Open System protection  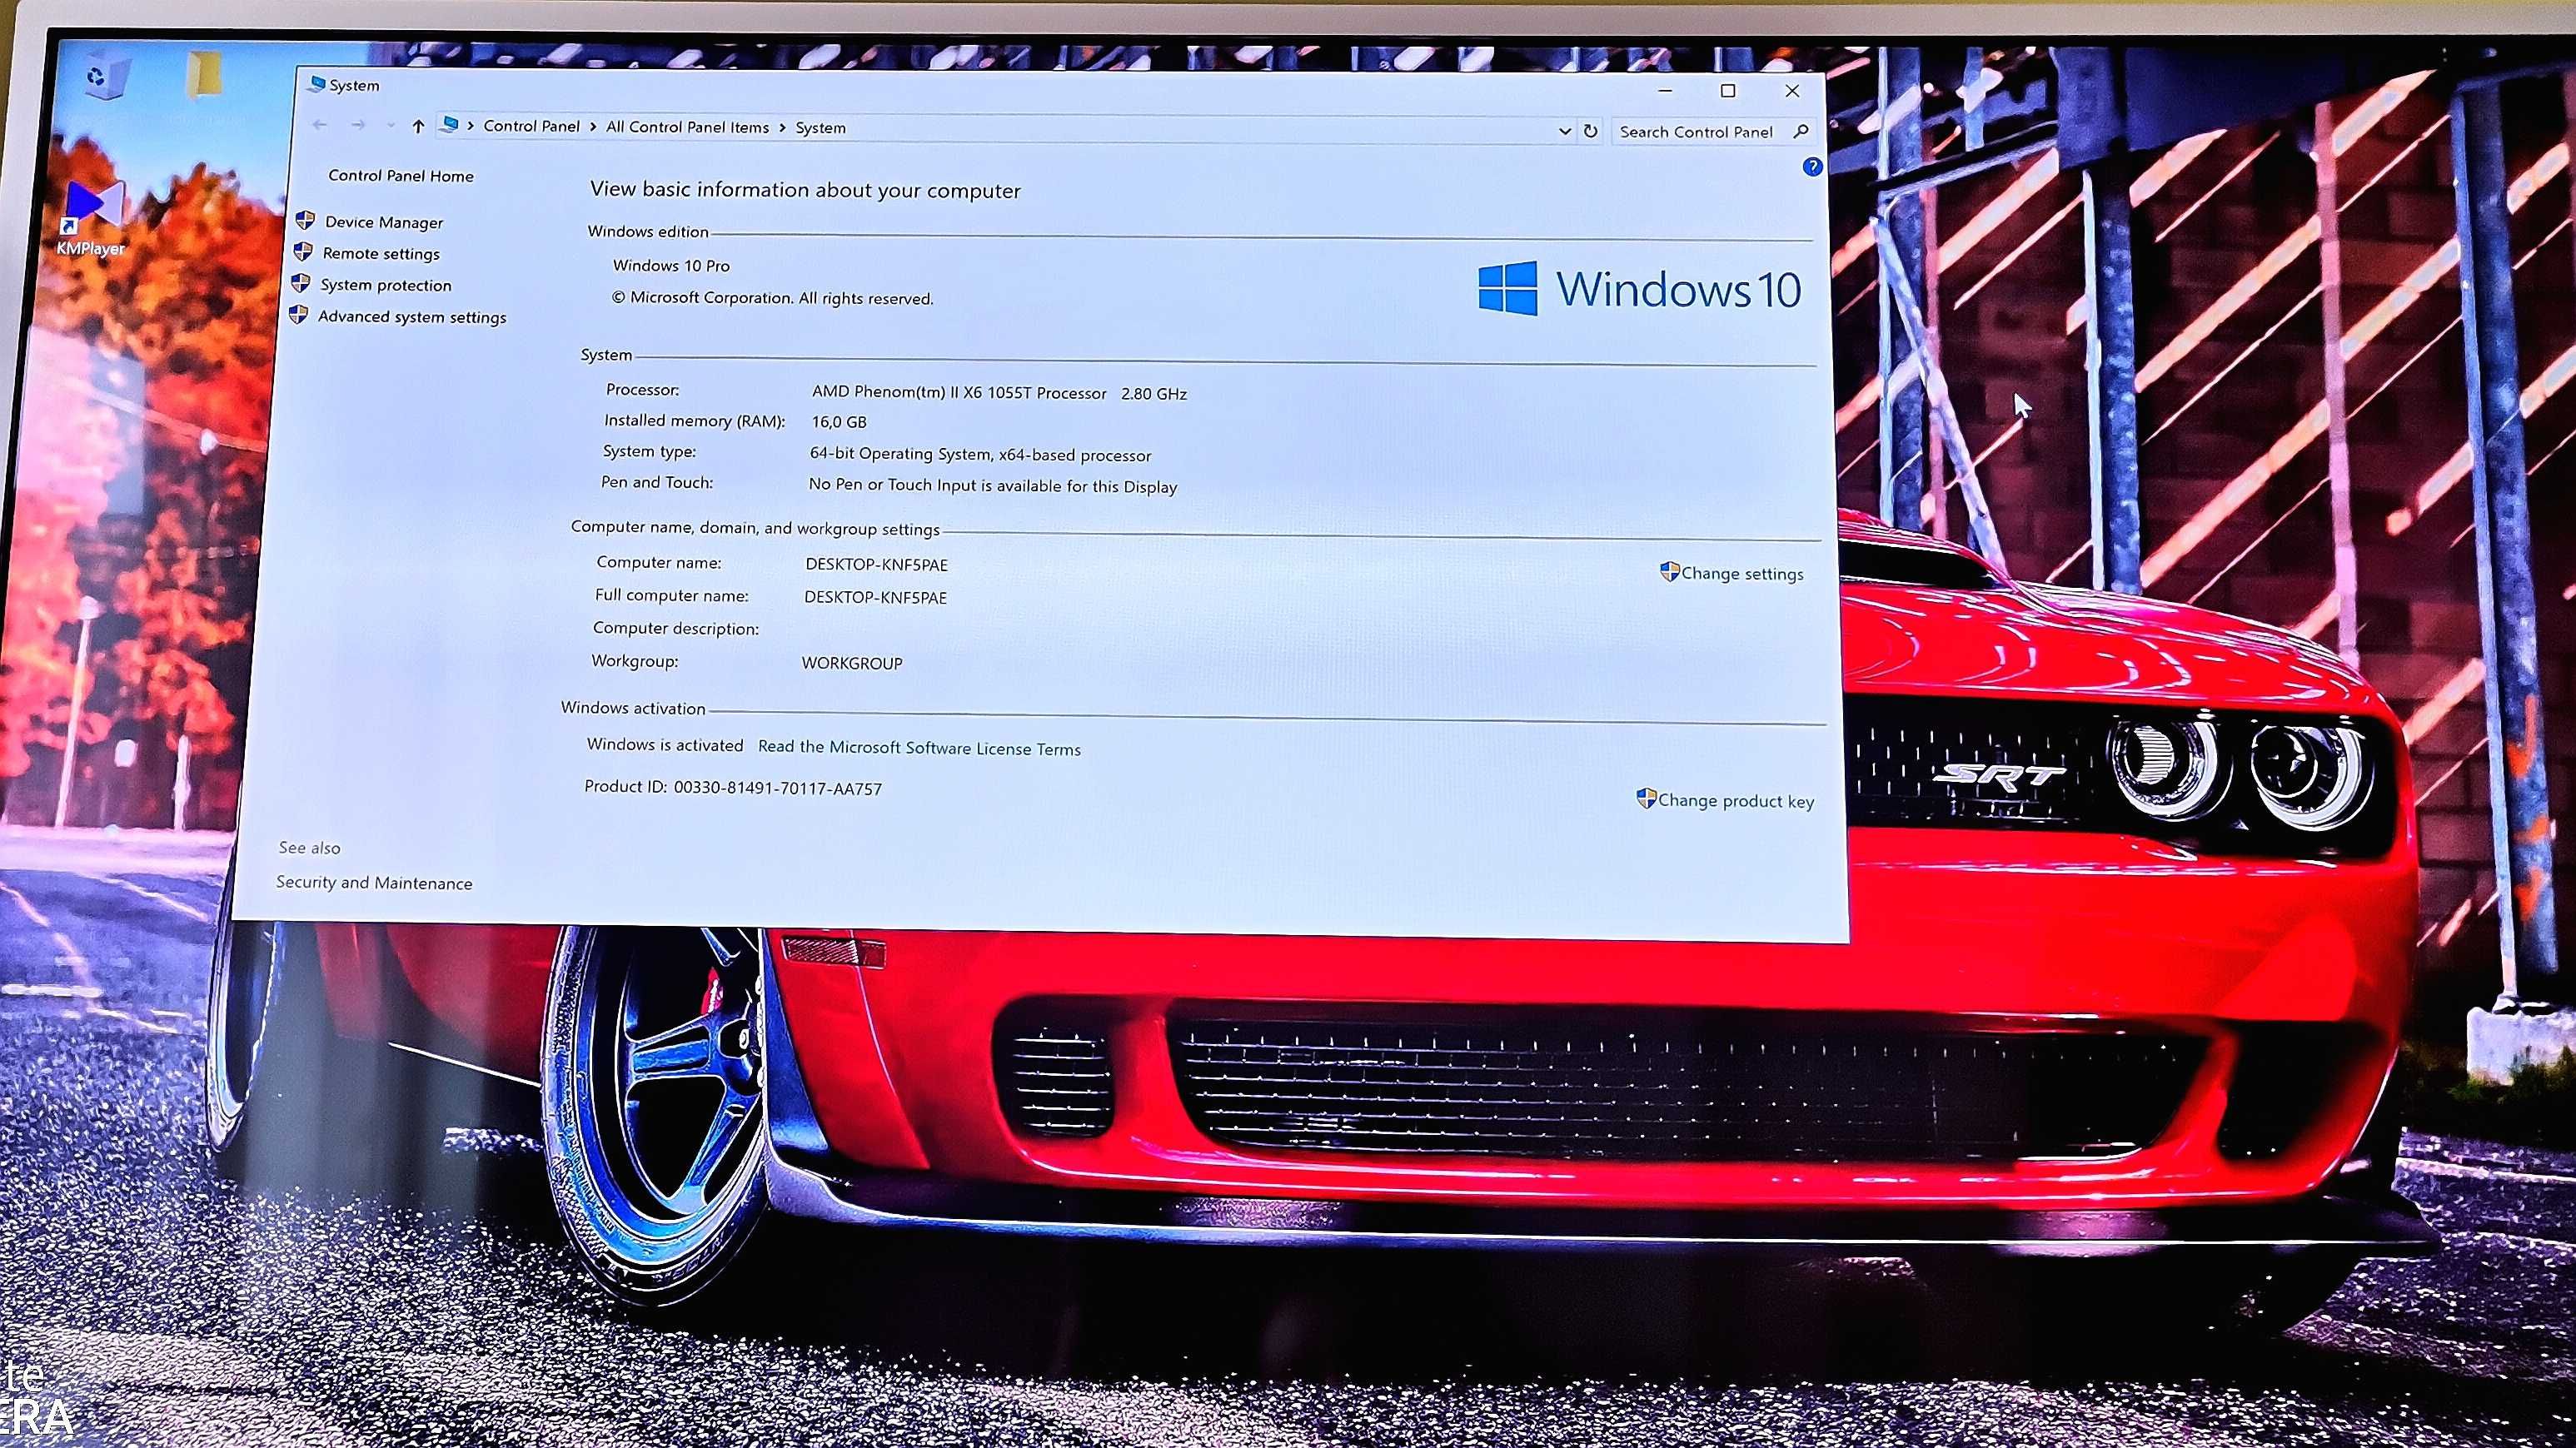pyautogui.click(x=387, y=285)
